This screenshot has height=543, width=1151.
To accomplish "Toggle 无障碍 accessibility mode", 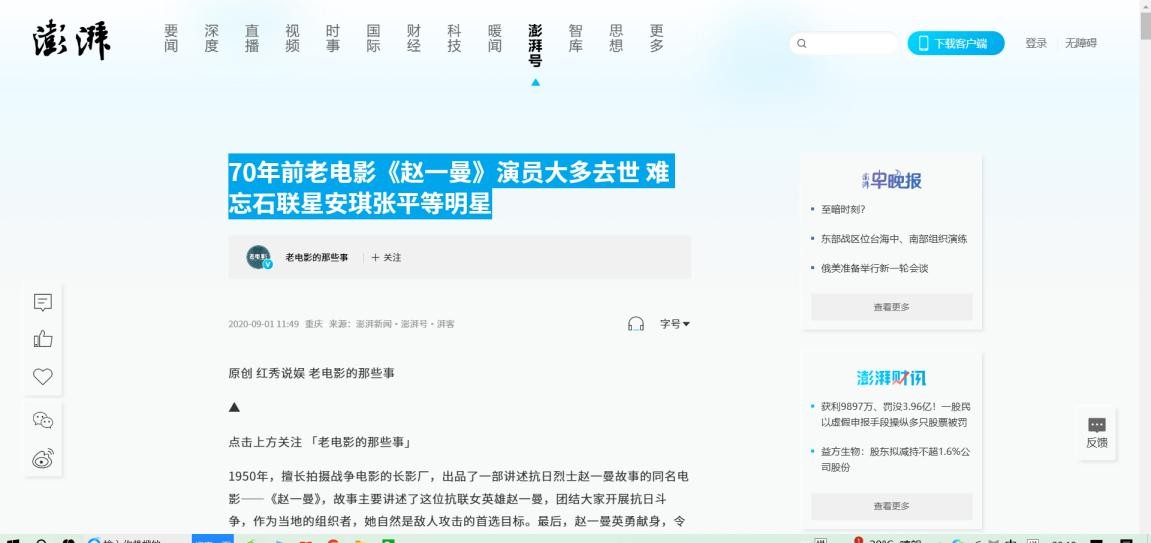I will (1080, 43).
